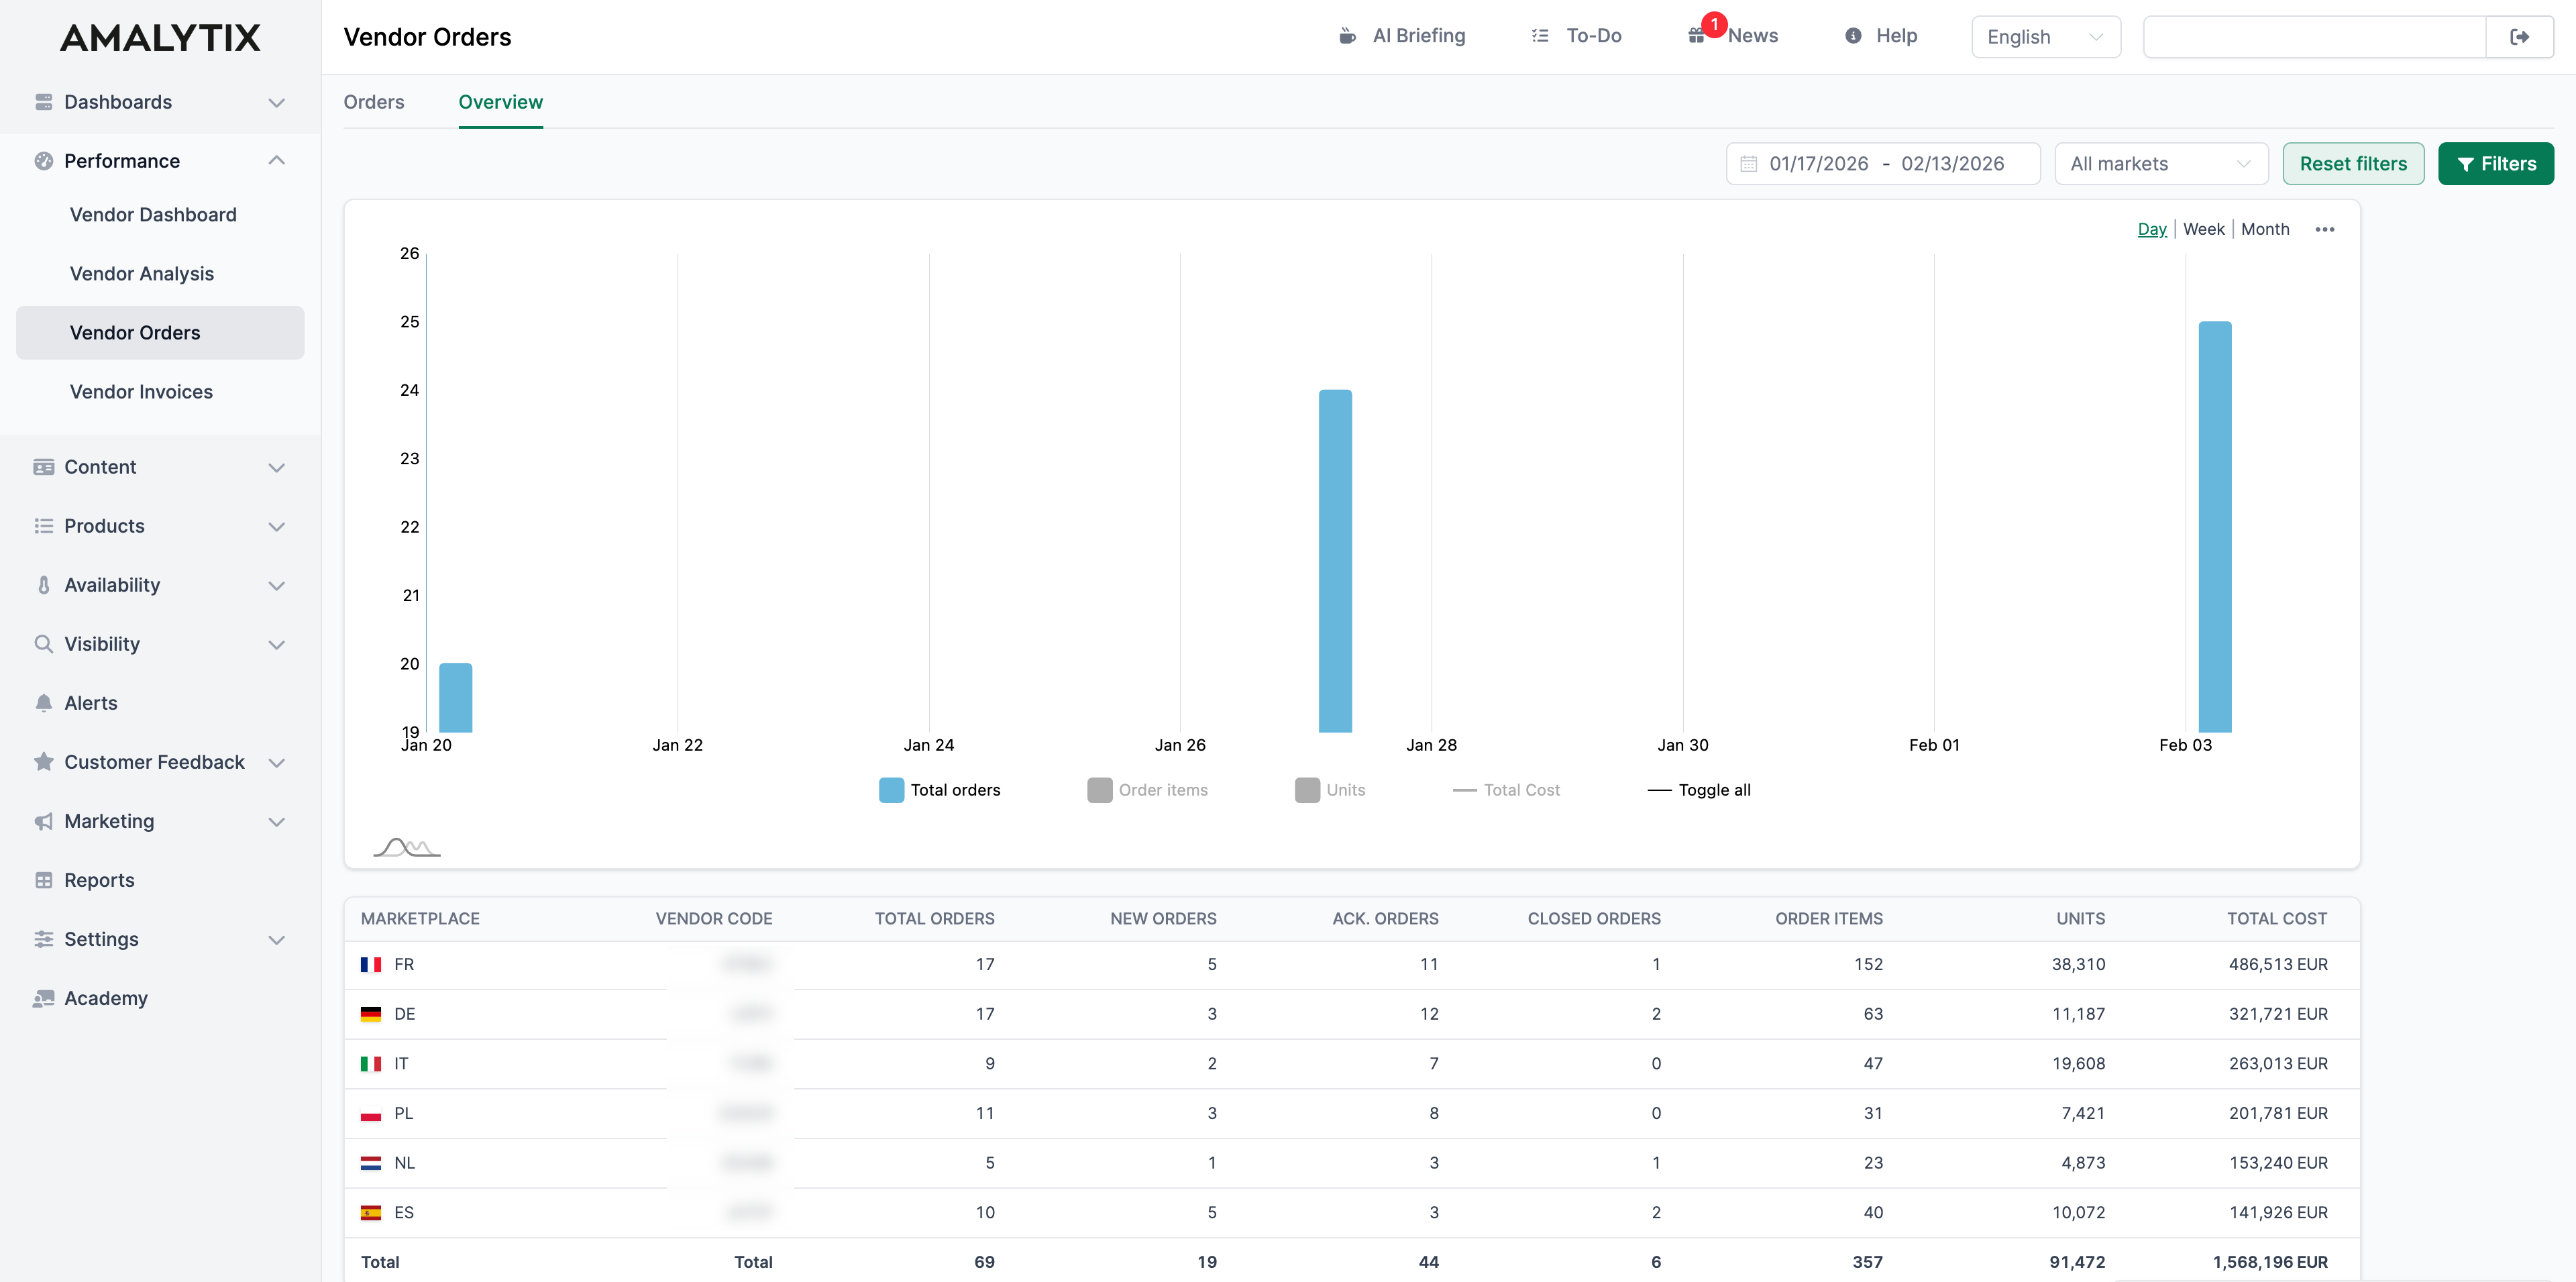Viewport: 2576px width, 1282px height.
Task: Open the date range picker field
Action: click(1882, 163)
